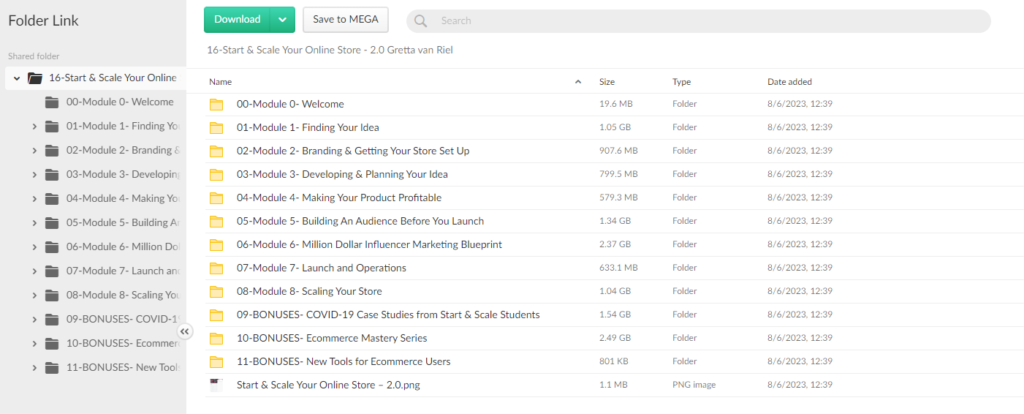Click yellow folder icon of Scaling Your Store row
Image resolution: width=1024 pixels, height=414 pixels.
216,291
